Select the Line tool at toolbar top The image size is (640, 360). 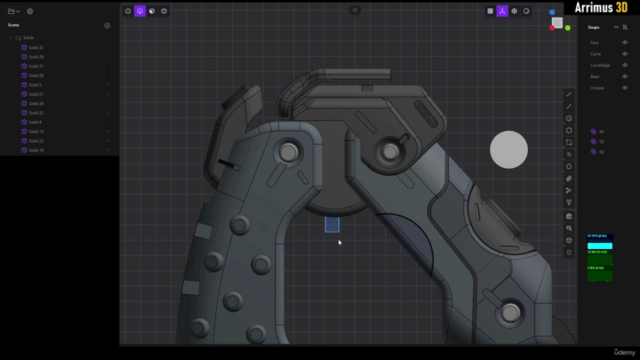point(569,94)
